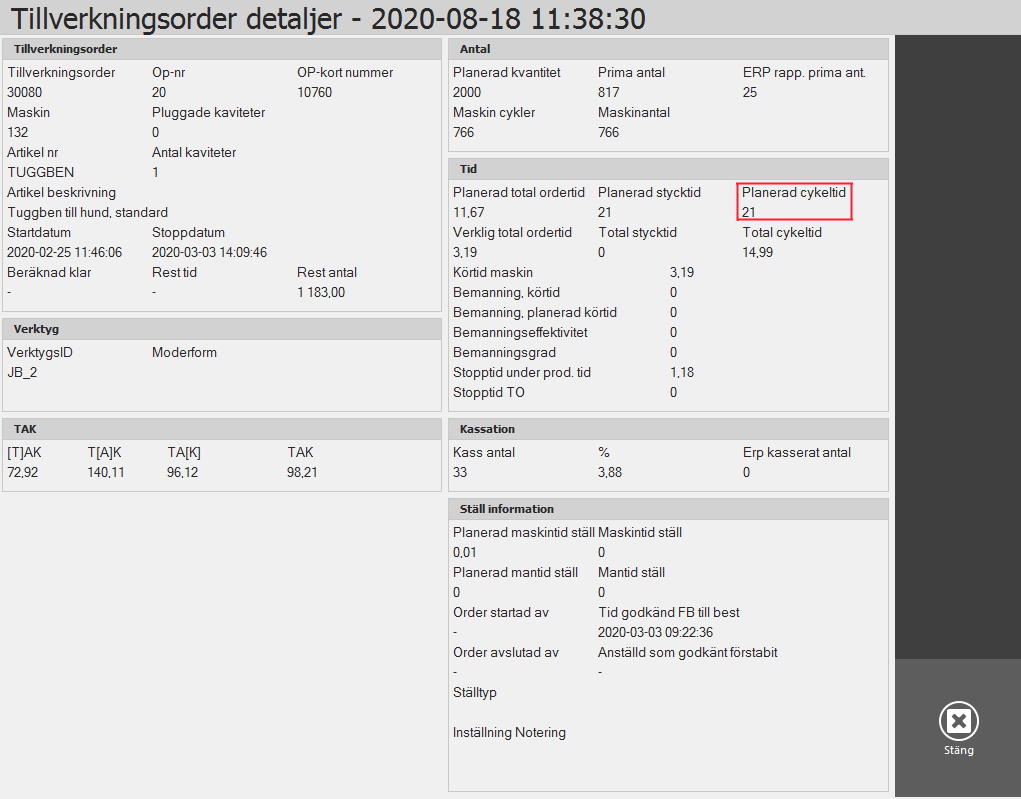Image resolution: width=1021 pixels, height=799 pixels.
Task: Select Maskin cykler value 766
Action: point(464,132)
